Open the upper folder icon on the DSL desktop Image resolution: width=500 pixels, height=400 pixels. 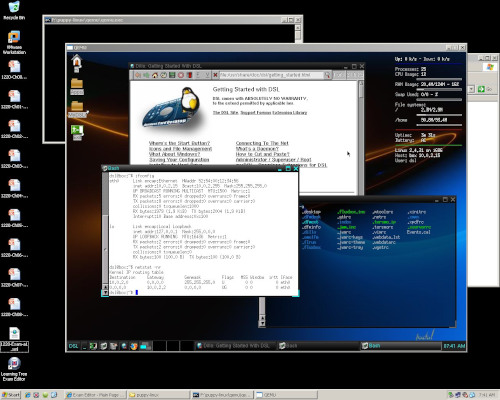pos(77,87)
